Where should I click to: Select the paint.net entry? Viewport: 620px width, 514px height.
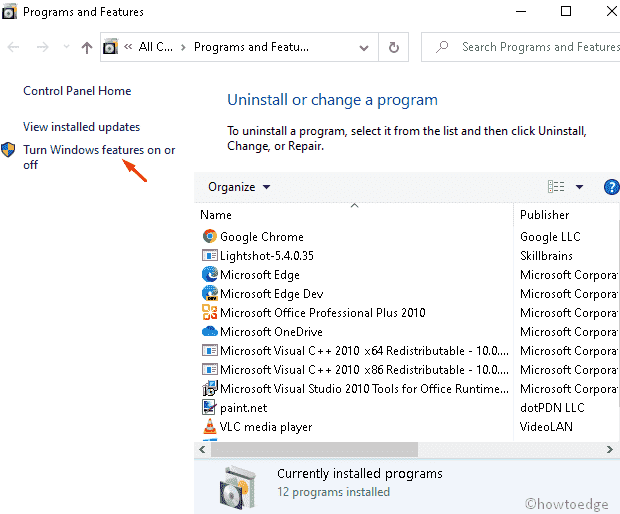pos(244,407)
